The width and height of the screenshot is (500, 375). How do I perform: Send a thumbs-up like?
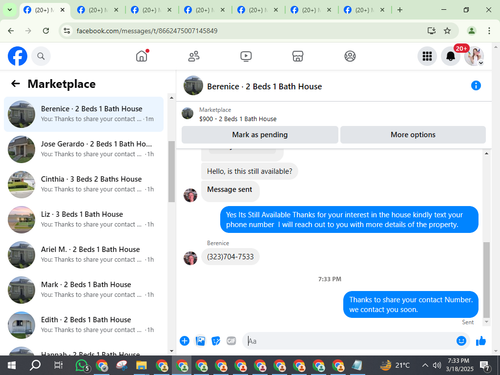coord(481,341)
